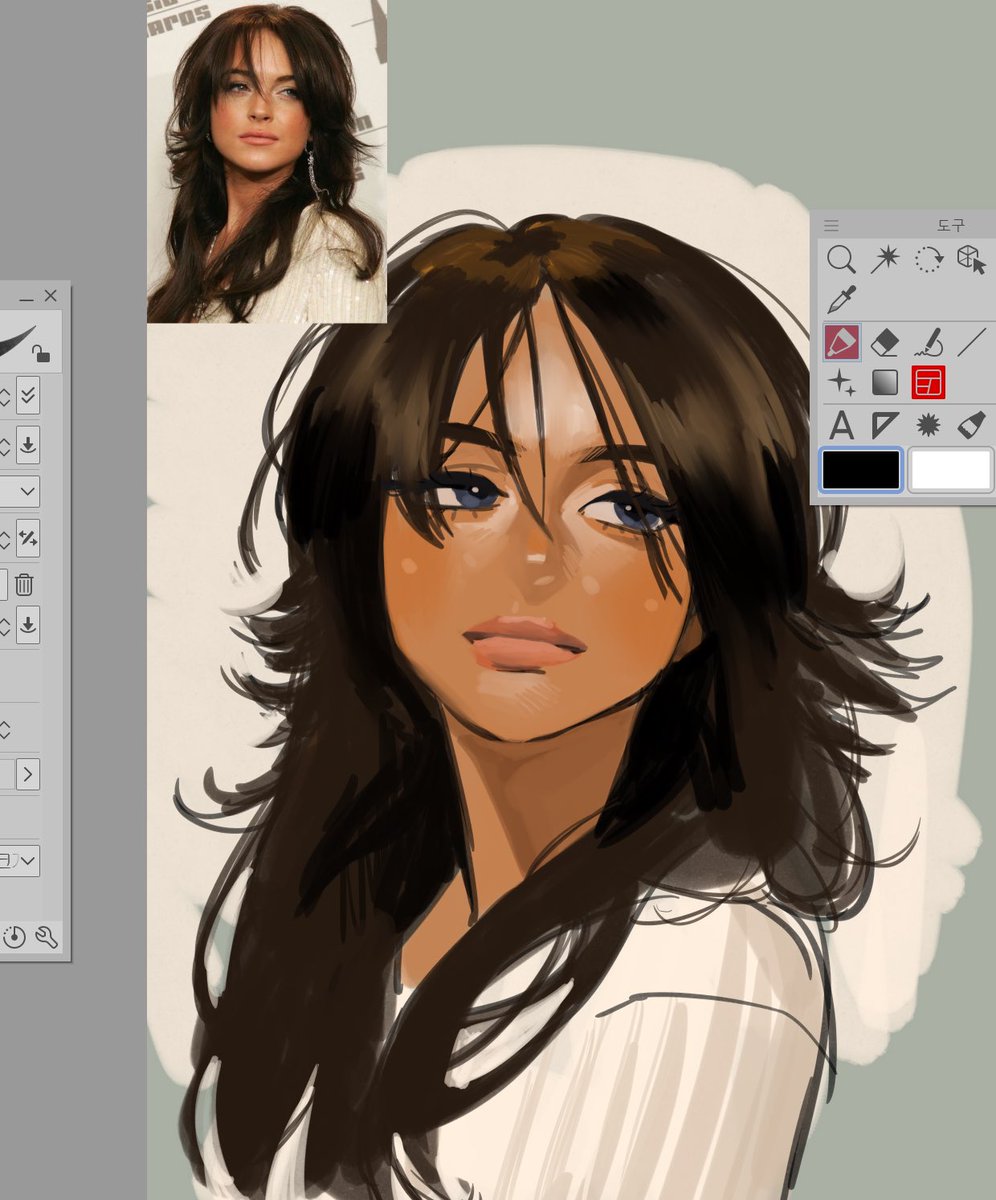Select the magic wand auto-select tool
This screenshot has width=996, height=1200.
884,260
